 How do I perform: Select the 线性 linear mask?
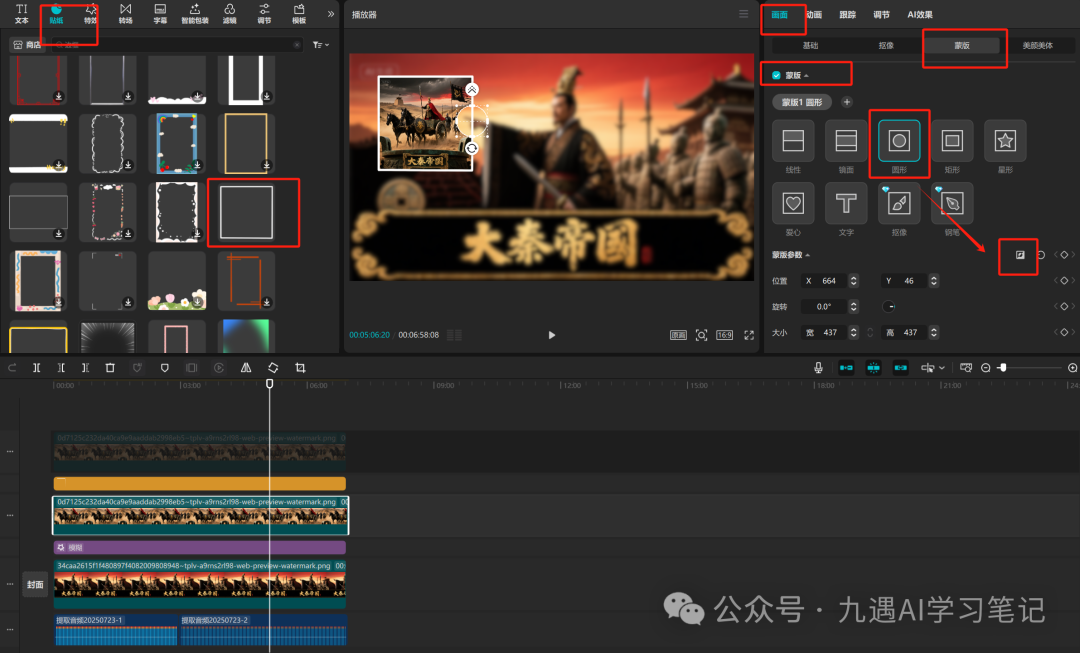[x=793, y=141]
